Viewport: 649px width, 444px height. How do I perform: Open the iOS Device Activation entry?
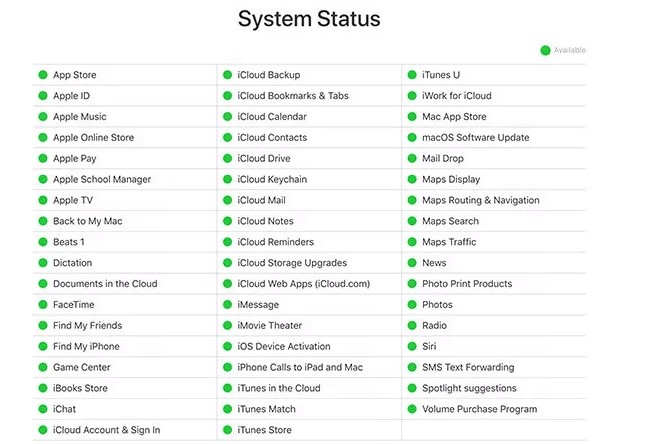[x=284, y=347]
